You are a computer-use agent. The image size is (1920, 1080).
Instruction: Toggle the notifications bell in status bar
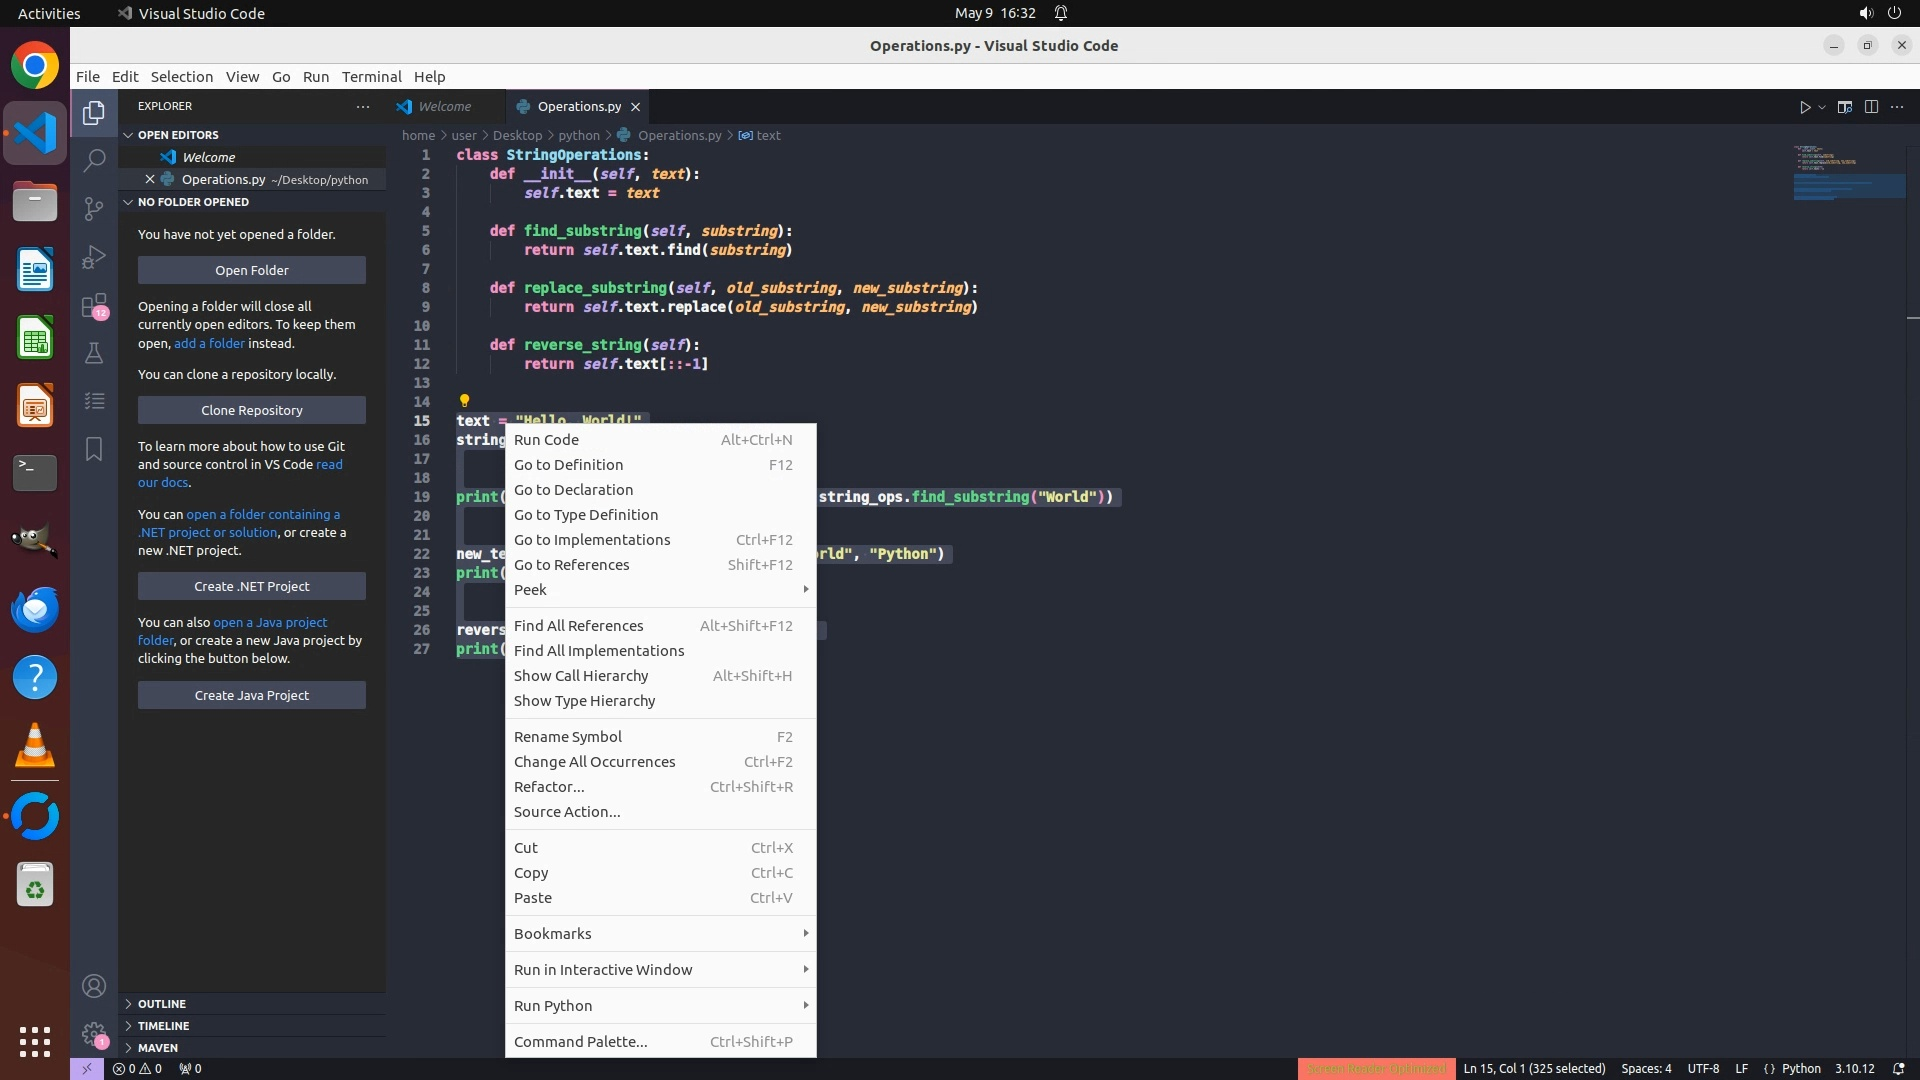(1899, 1068)
